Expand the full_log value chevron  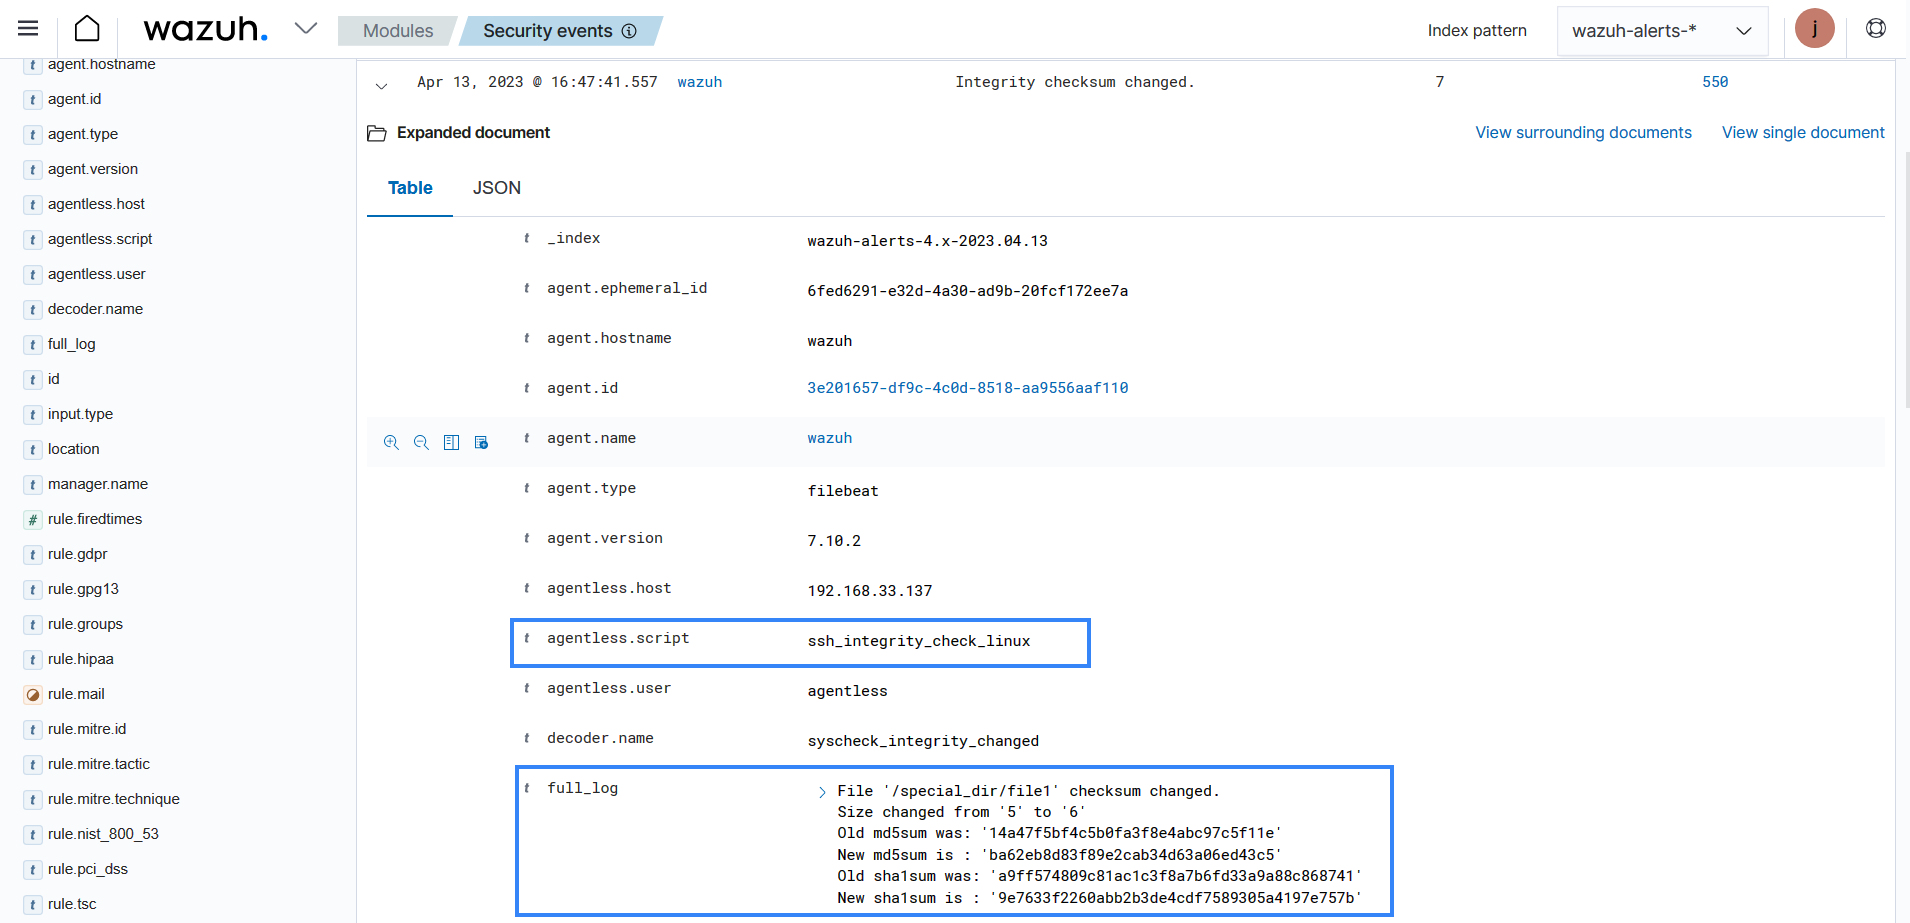pos(822,793)
